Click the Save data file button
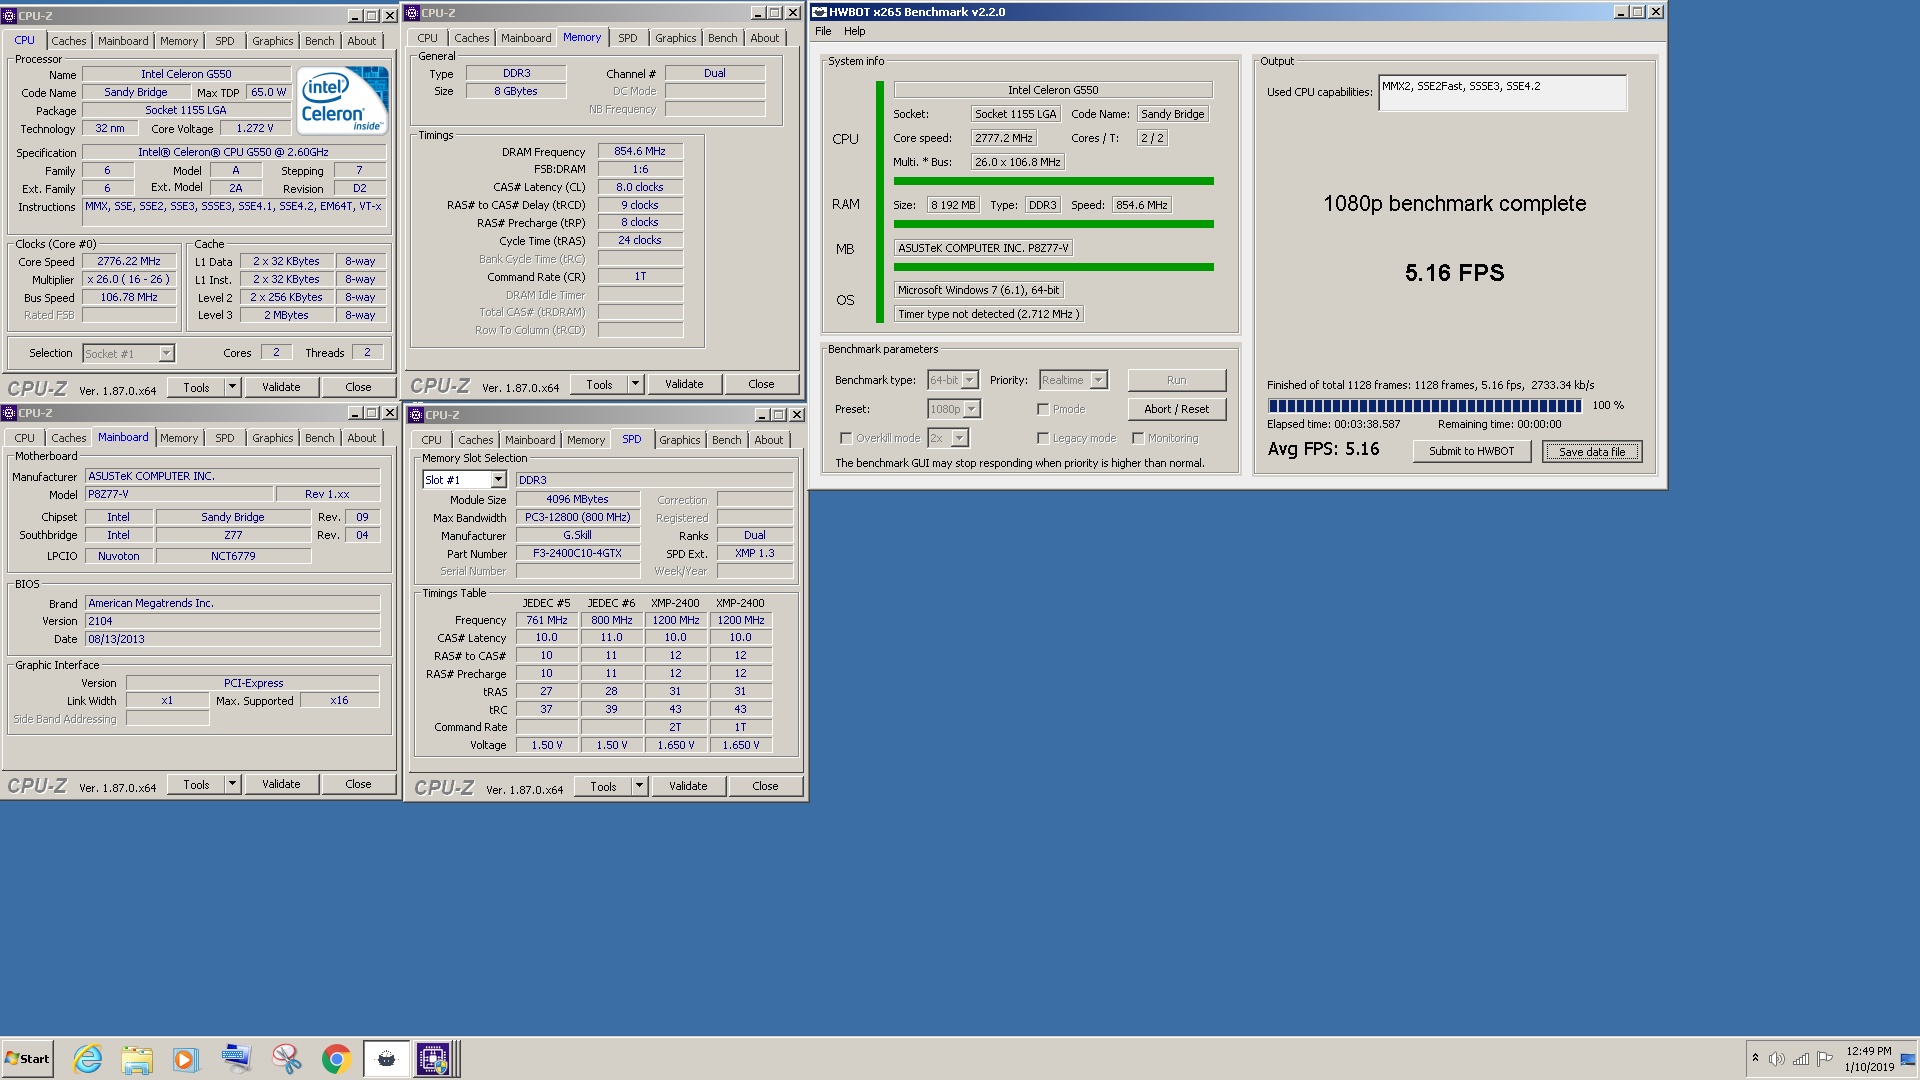The image size is (1920, 1080). (x=1592, y=452)
